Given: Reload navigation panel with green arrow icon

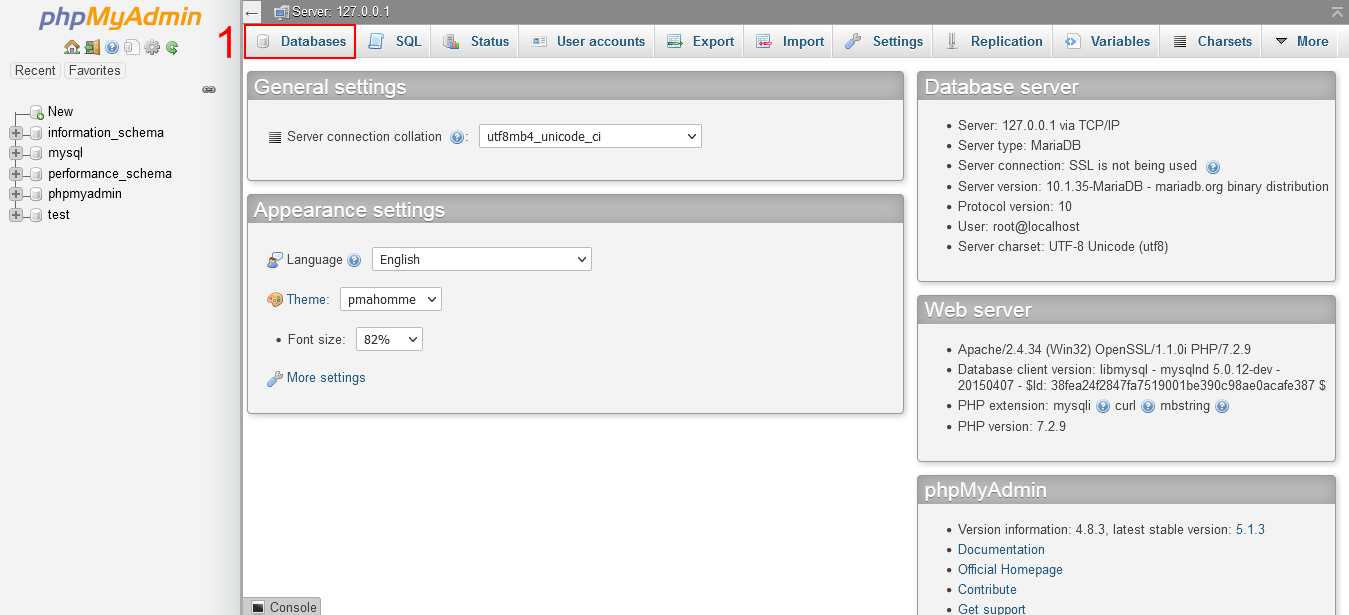Looking at the screenshot, I should (x=172, y=47).
